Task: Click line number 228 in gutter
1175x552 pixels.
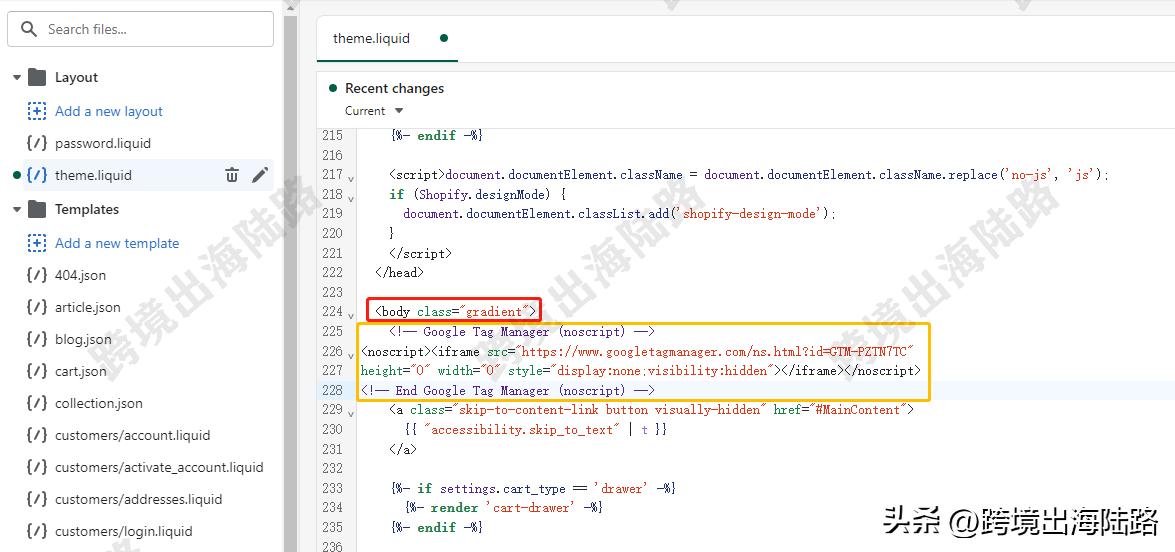Action: pos(332,390)
